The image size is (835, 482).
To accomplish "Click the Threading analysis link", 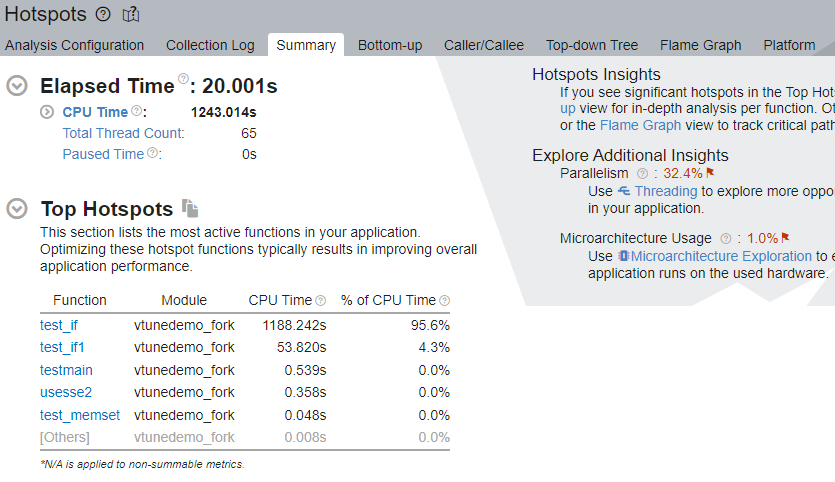I will pyautogui.click(x=666, y=191).
